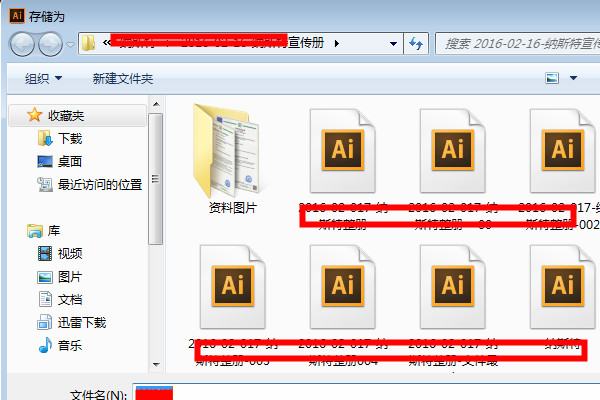
Task: Select 桌面 in the navigation pane
Action: pyautogui.click(x=59, y=161)
